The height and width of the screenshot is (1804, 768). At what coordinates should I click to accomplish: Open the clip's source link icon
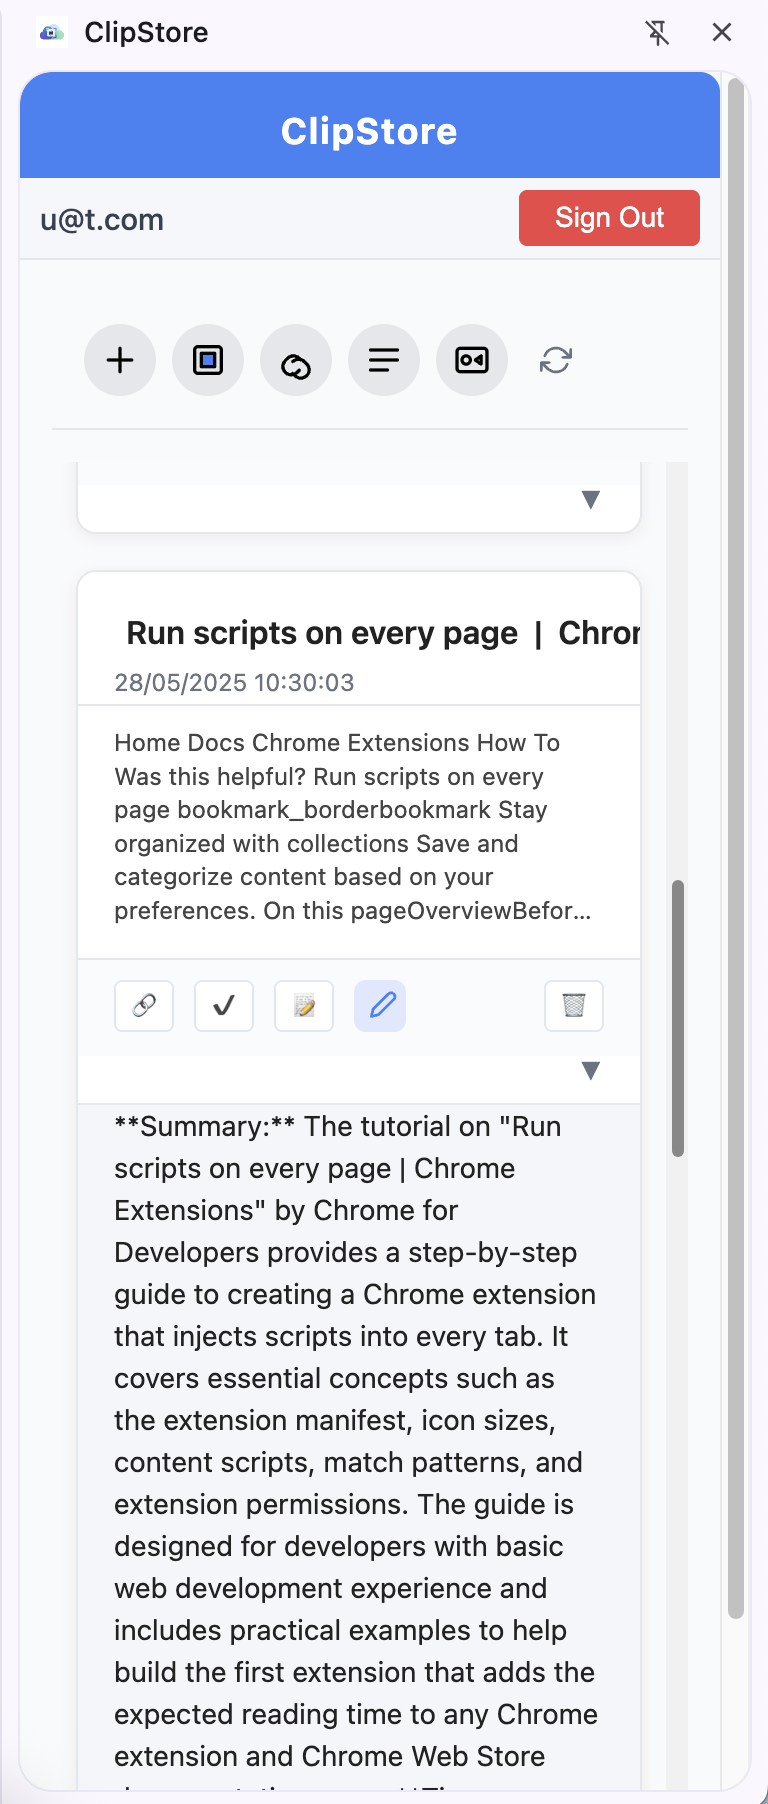coord(144,1005)
